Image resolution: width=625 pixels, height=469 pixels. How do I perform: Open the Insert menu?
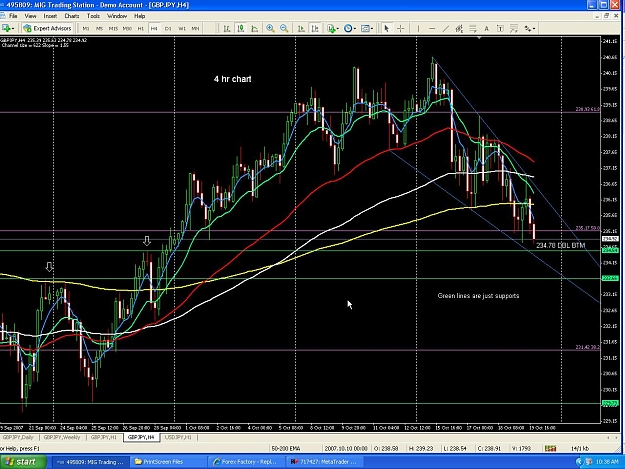click(50, 16)
